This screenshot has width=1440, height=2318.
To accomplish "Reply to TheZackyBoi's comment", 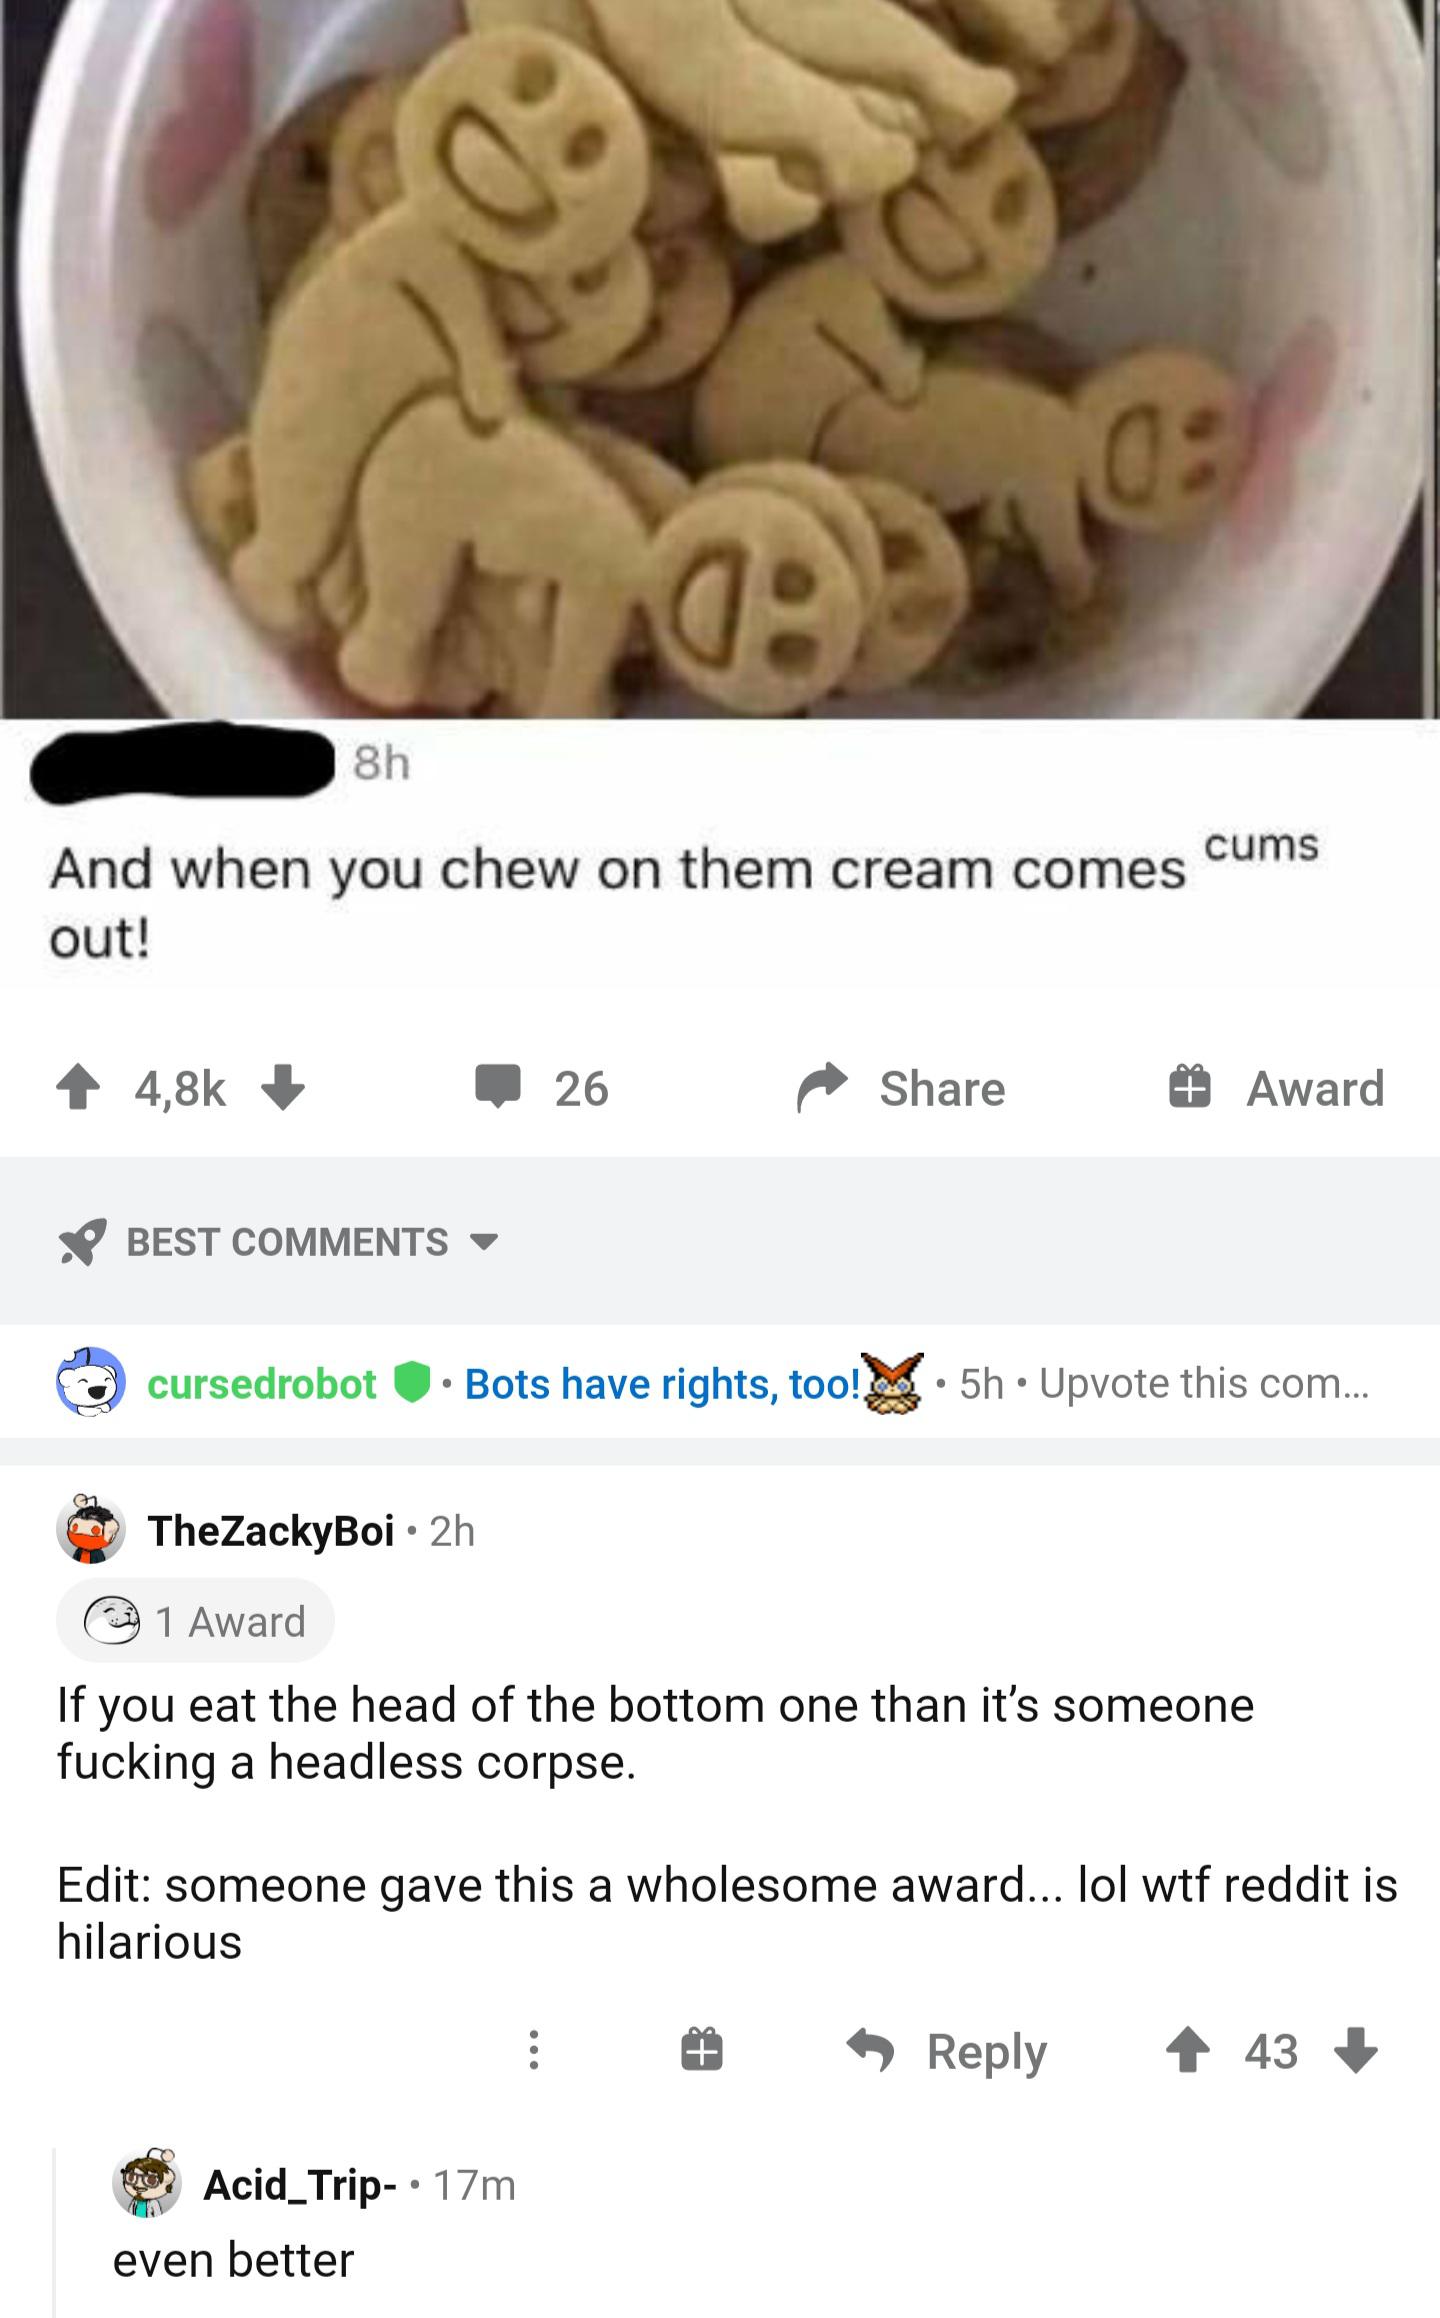I will (x=947, y=2053).
